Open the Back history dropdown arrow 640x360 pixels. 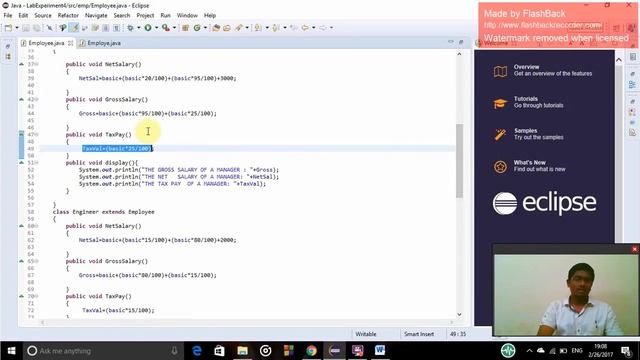[x=313, y=28]
